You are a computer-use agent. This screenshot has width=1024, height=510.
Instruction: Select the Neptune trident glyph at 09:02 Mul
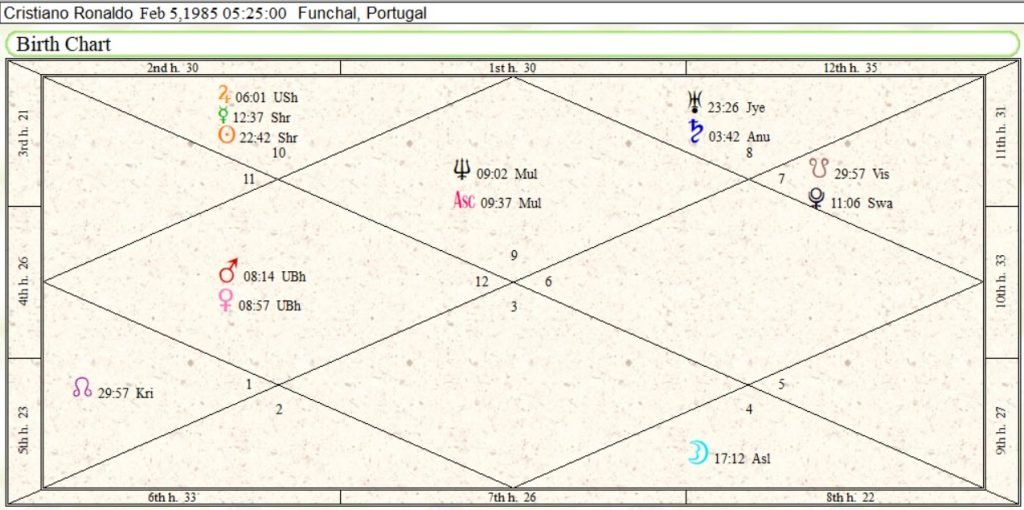coord(462,172)
